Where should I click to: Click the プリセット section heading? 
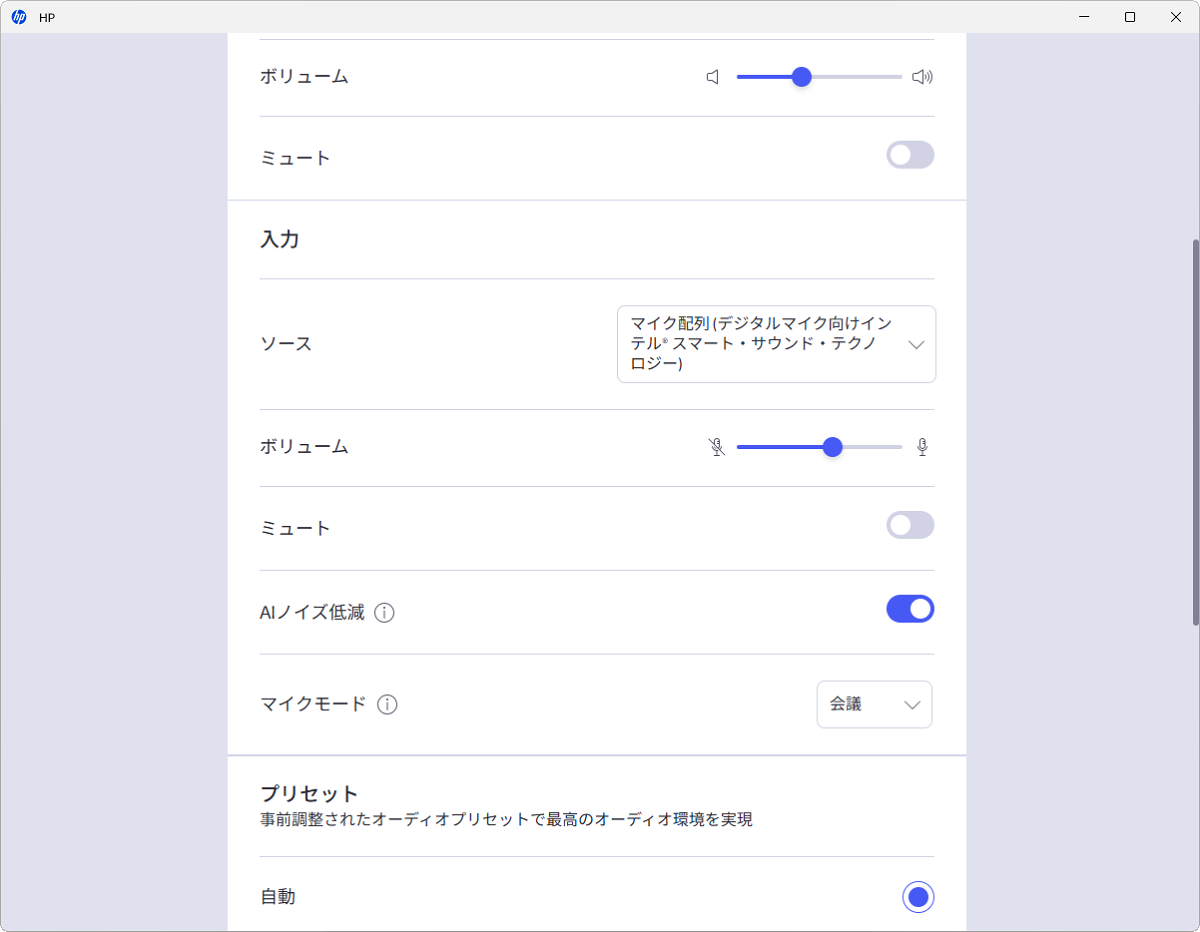(309, 794)
